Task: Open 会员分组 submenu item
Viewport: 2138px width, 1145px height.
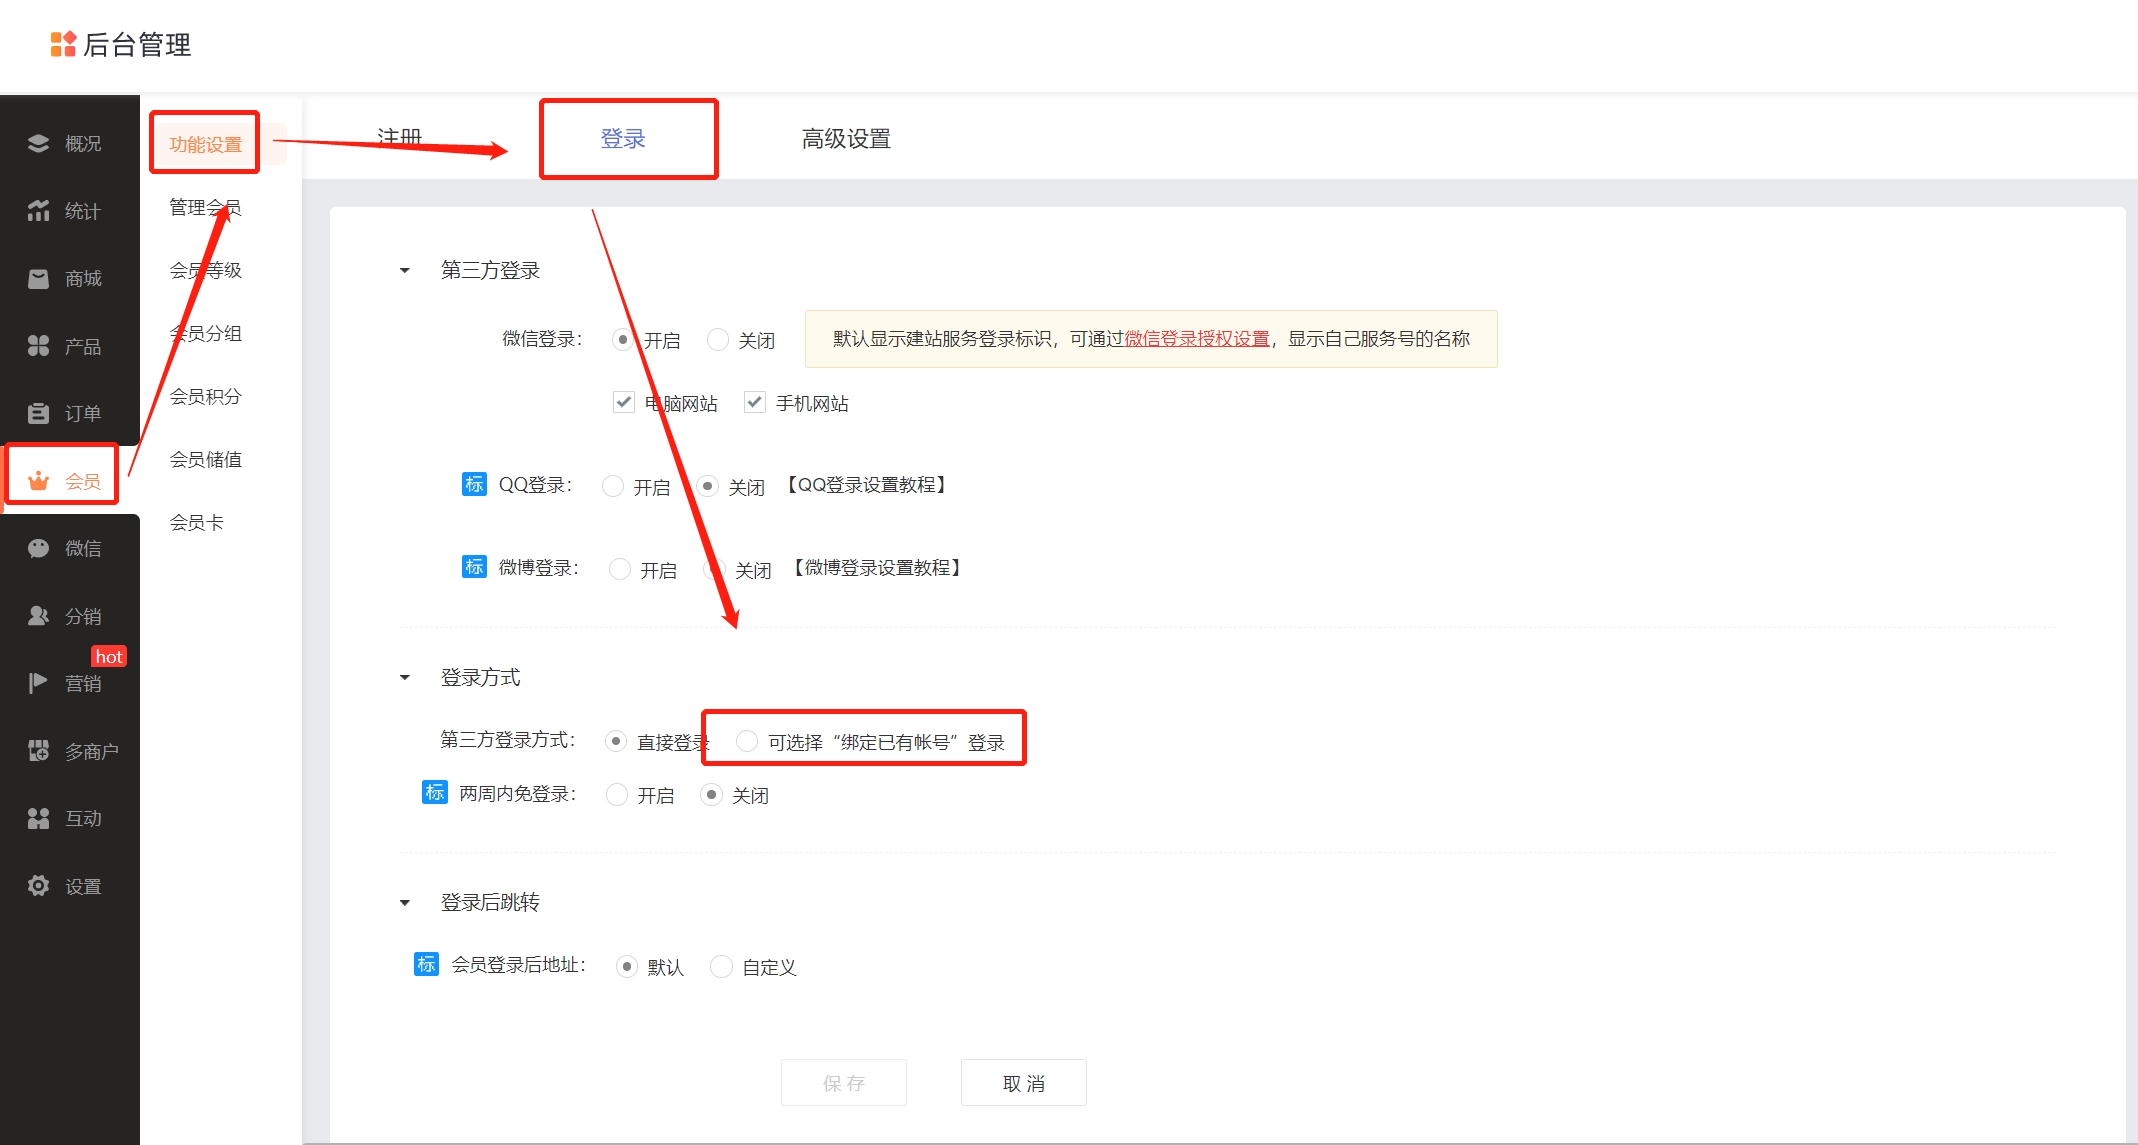Action: 206,333
